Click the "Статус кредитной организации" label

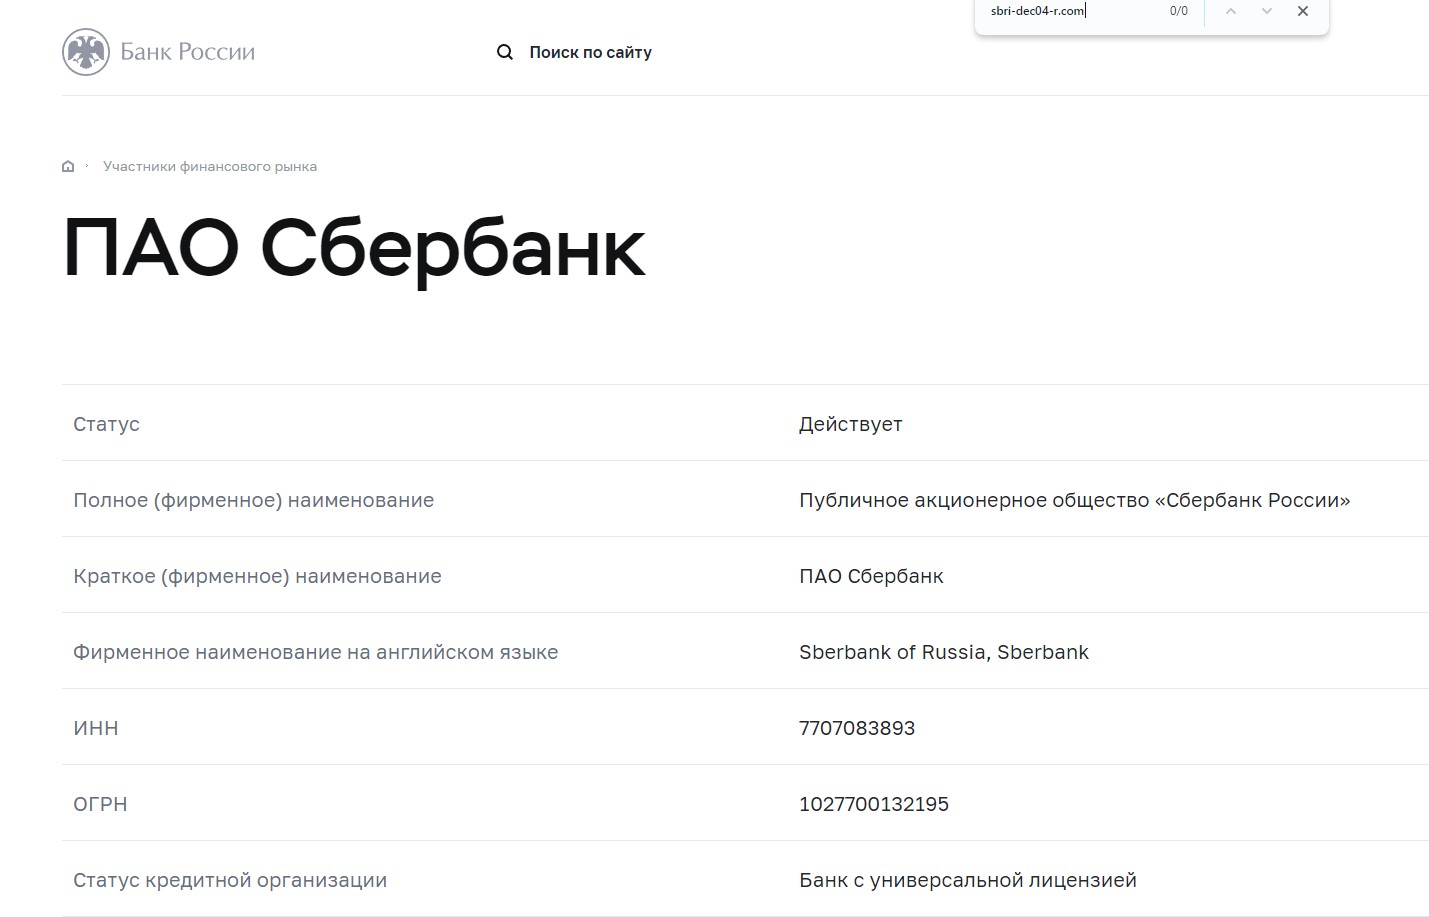(230, 880)
